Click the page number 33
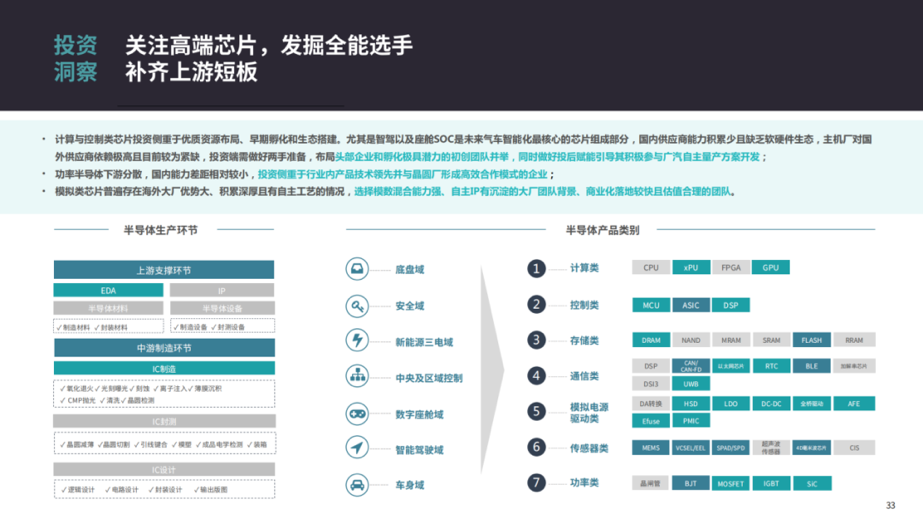Image resolution: width=923 pixels, height=519 pixels. tap(891, 505)
